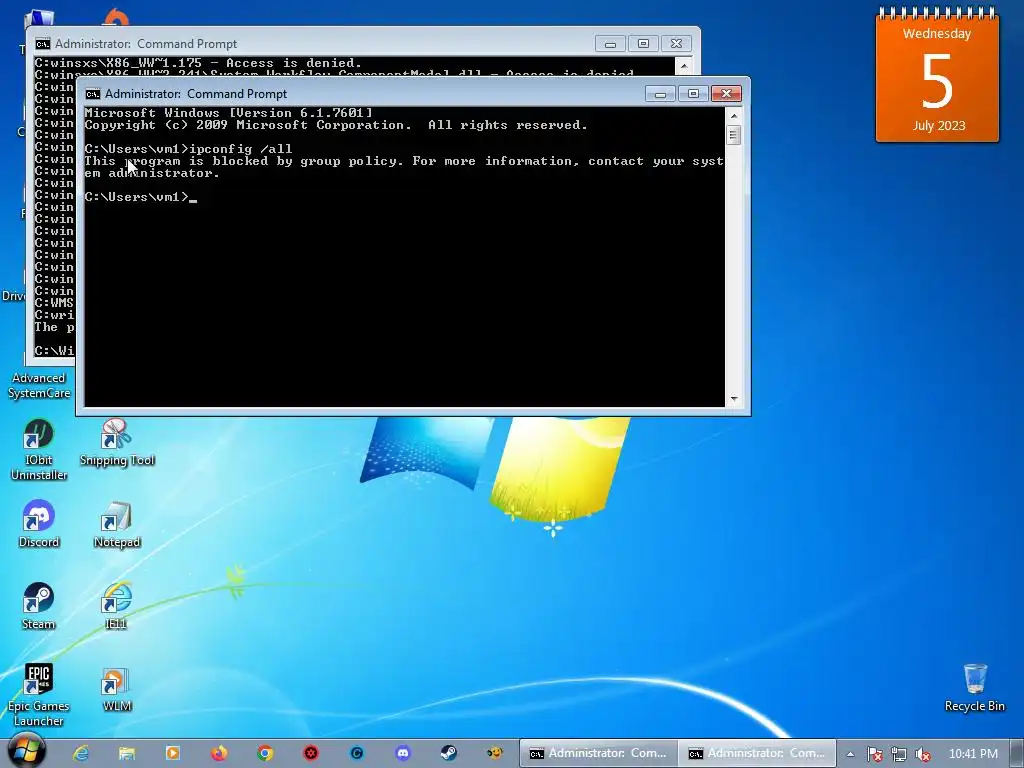Open the back Command Prompt window system menu icon
The image size is (1024, 768).
coord(42,44)
